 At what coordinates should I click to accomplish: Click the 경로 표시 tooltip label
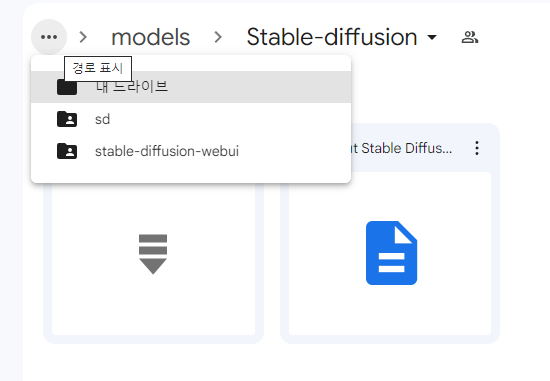(x=98, y=68)
